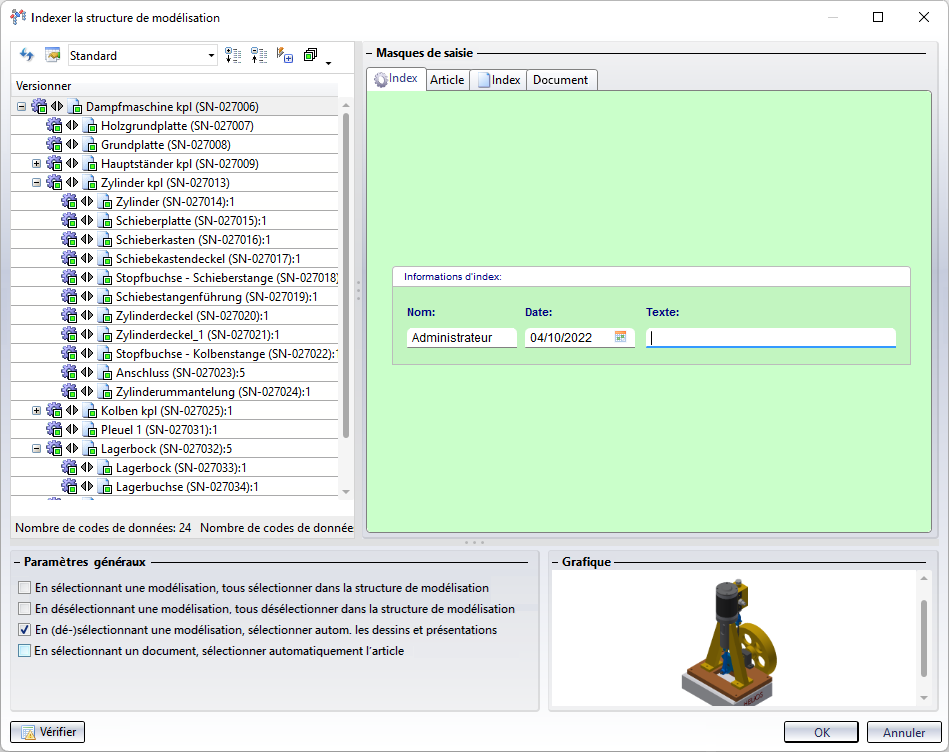Enable deselect all when deselecting a modélisation
949x752 pixels.
click(x=25, y=608)
